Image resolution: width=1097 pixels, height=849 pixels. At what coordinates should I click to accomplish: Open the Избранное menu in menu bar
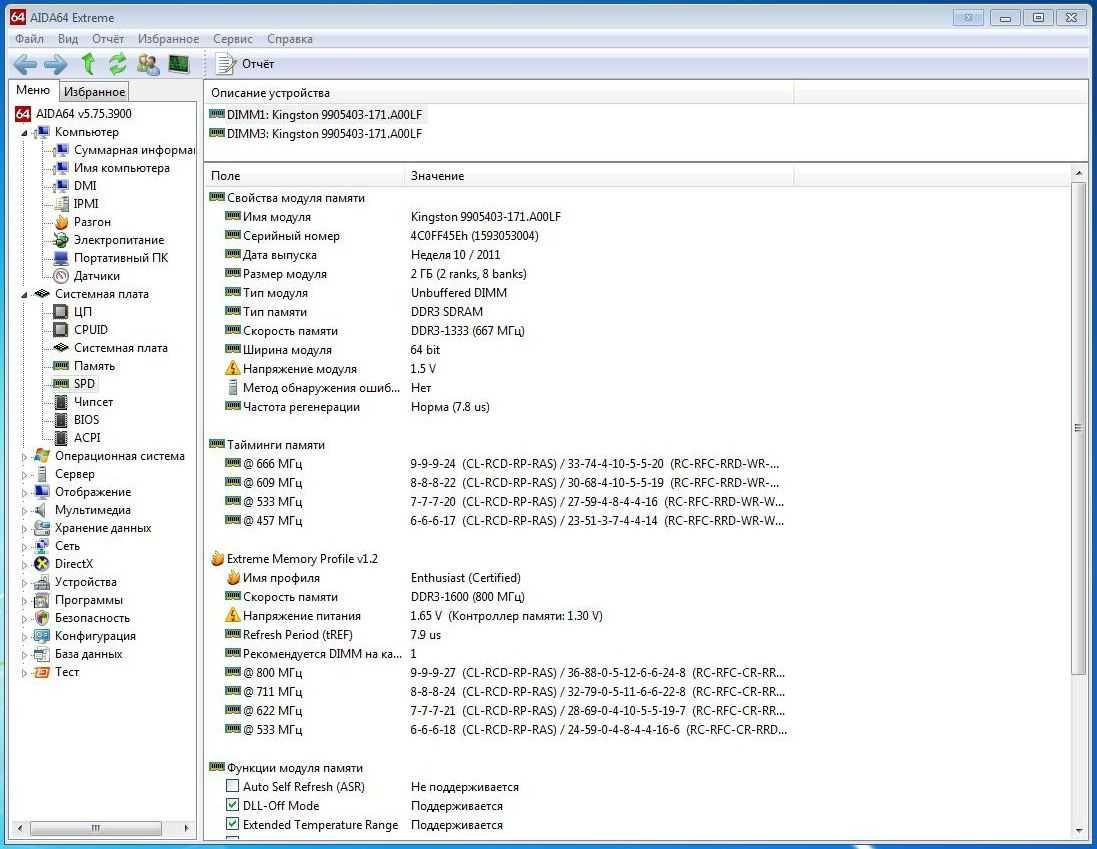point(169,39)
